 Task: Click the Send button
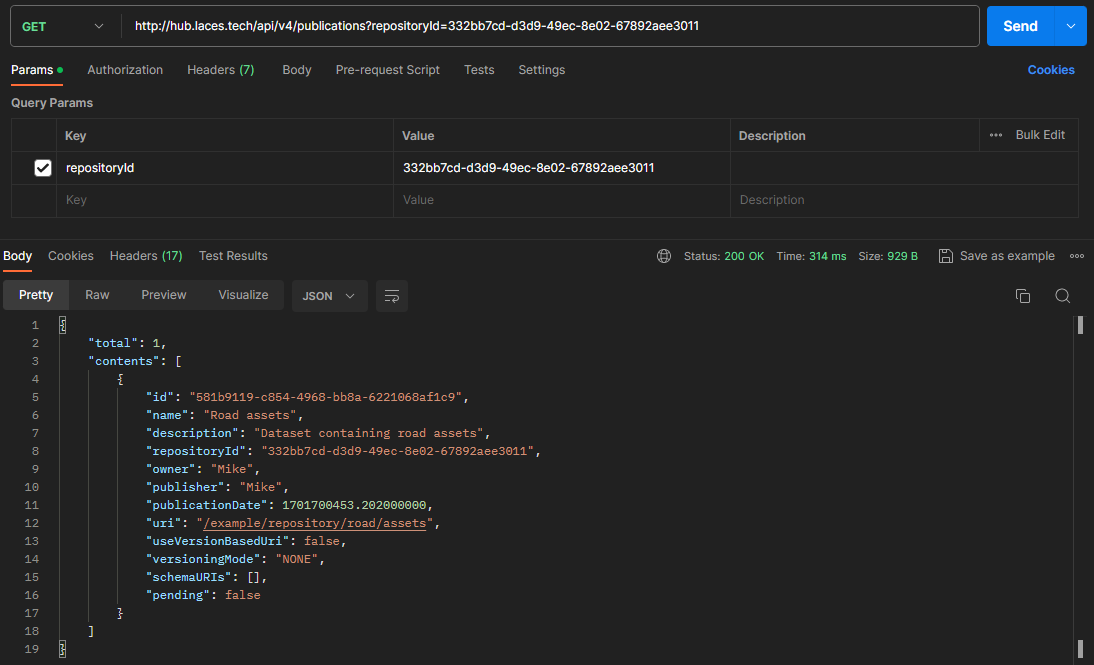[1020, 26]
